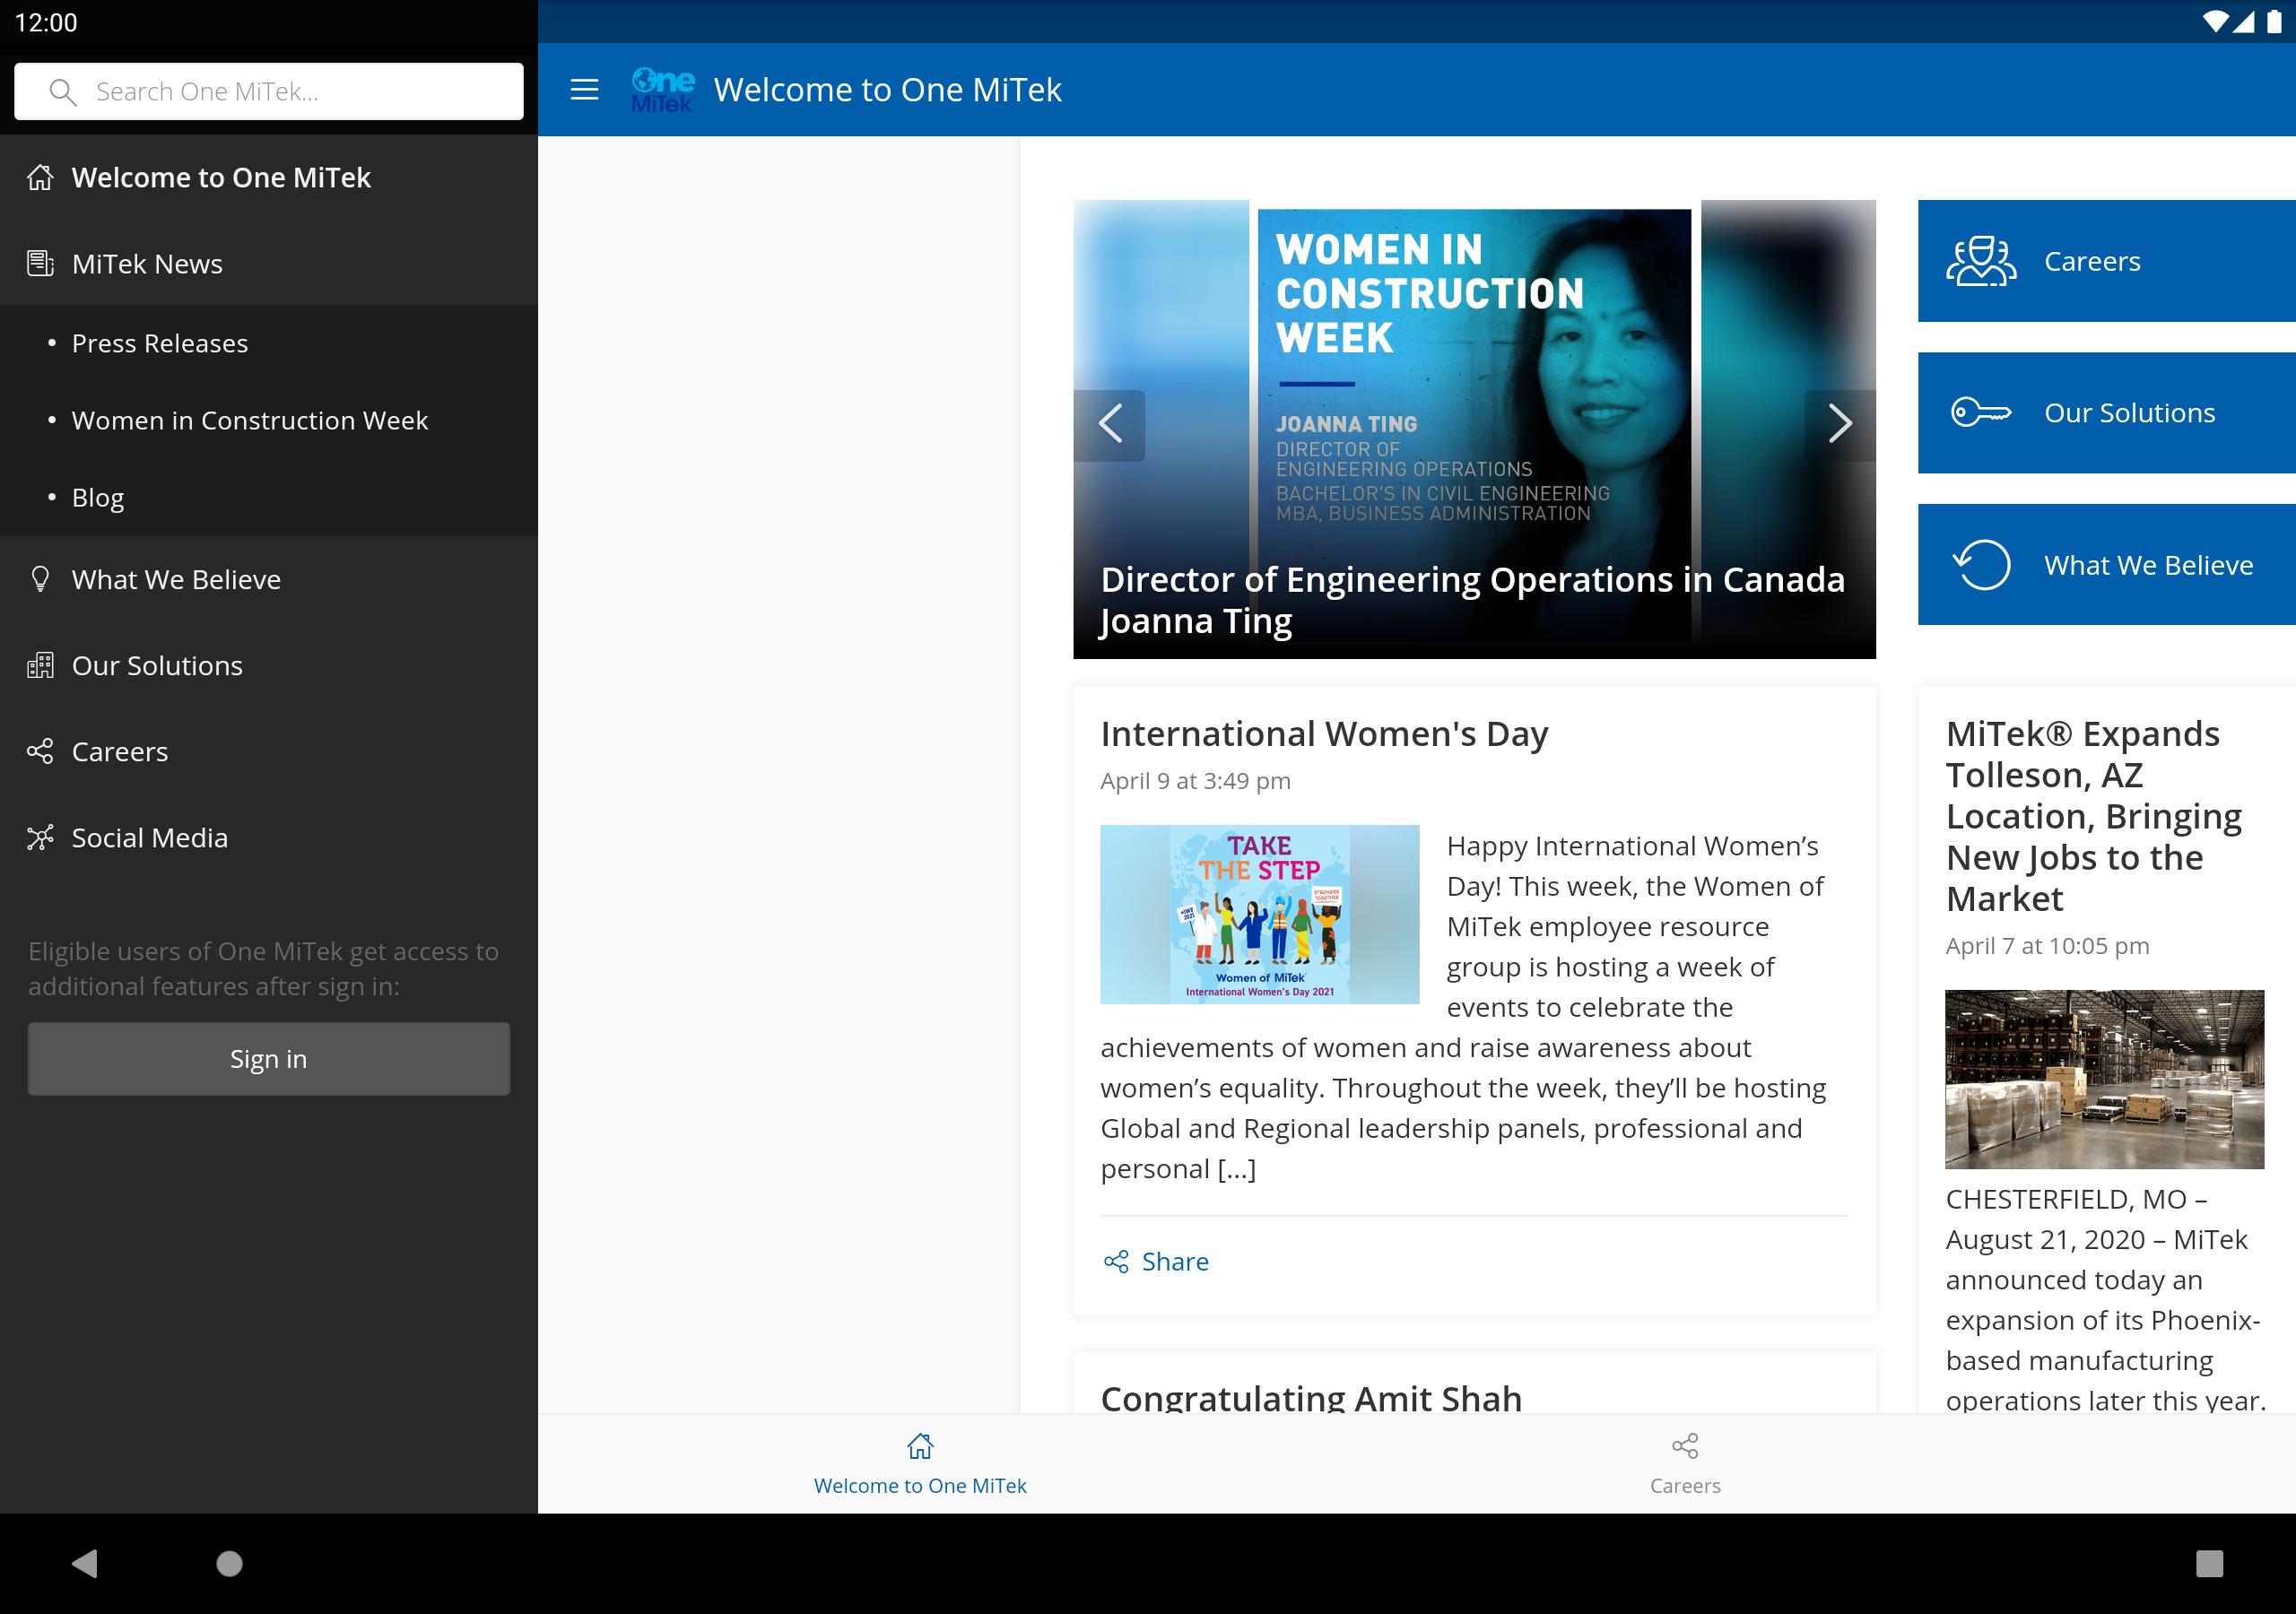Image resolution: width=2296 pixels, height=1614 pixels.
Task: Click the building icon beside Our Solutions
Action: coord(40,666)
